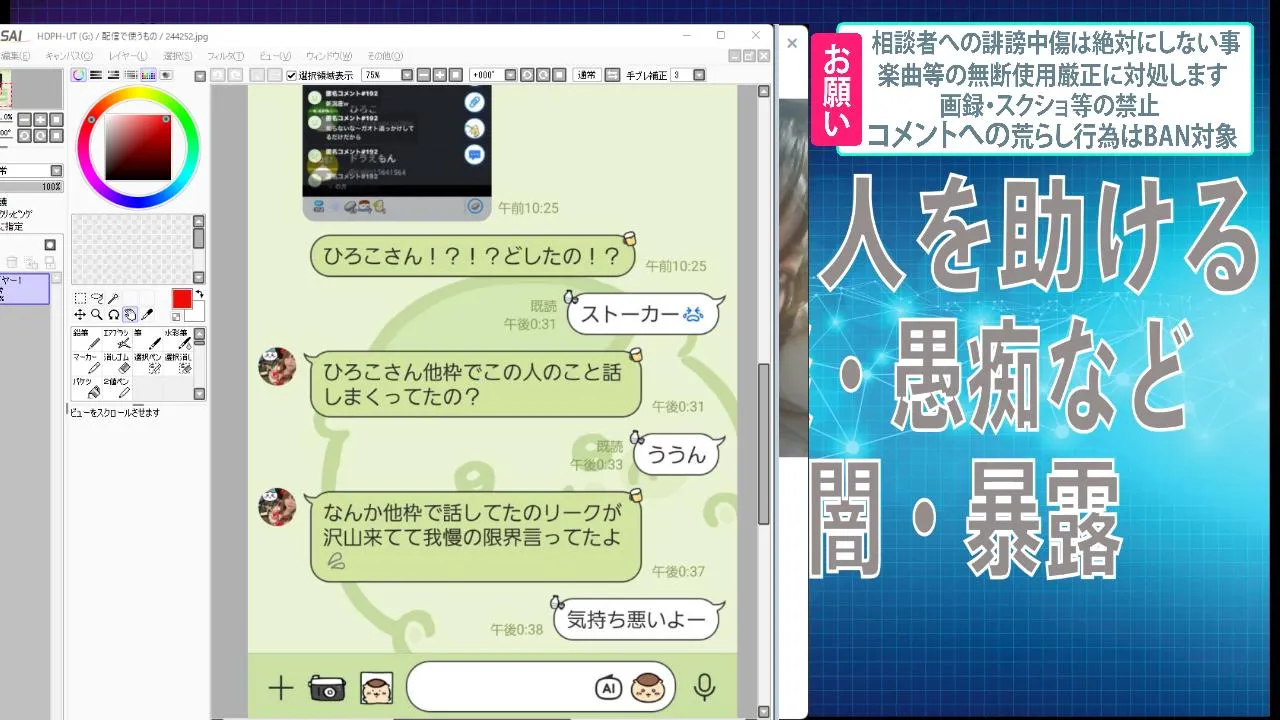1280x720 pixels.
Task: Reset colors to transparent toggle below swatch
Action: tap(177, 317)
